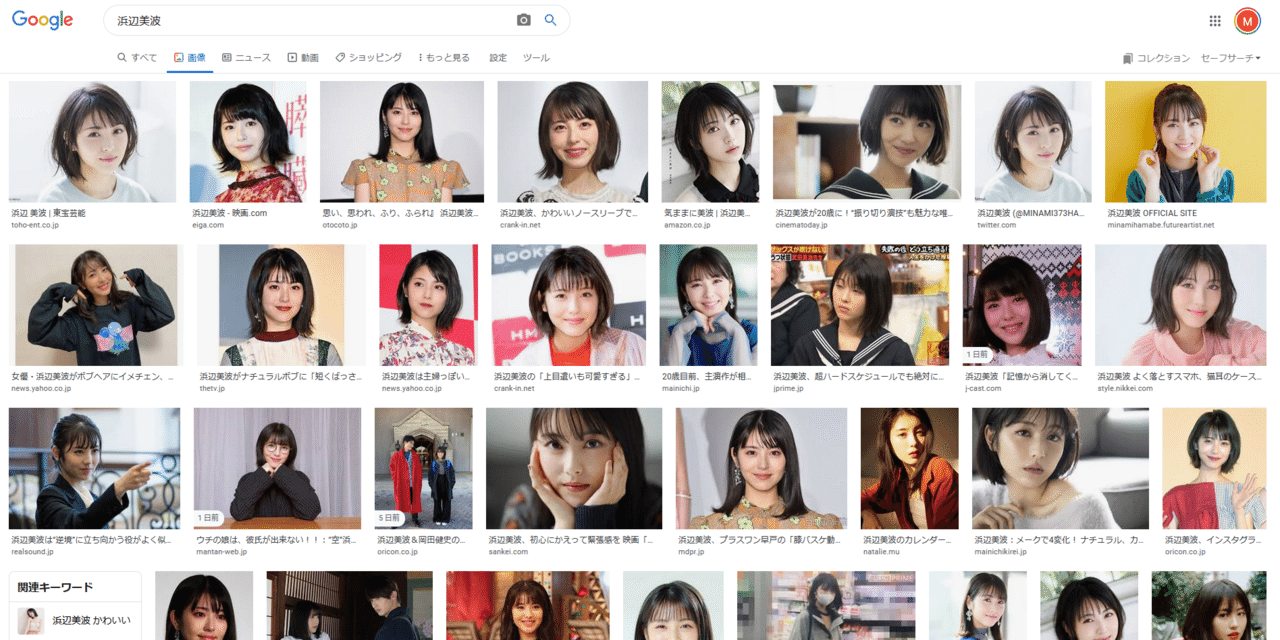Open the ショッピング tab
The image size is (1280, 640).
tap(368, 58)
